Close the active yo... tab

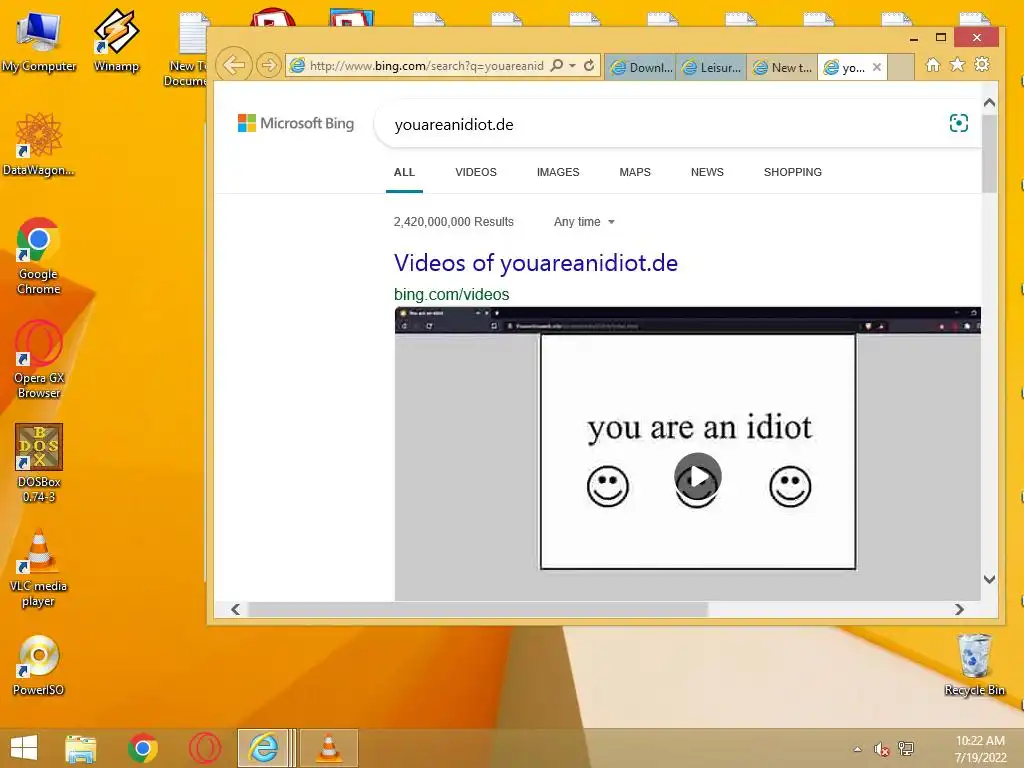point(877,67)
